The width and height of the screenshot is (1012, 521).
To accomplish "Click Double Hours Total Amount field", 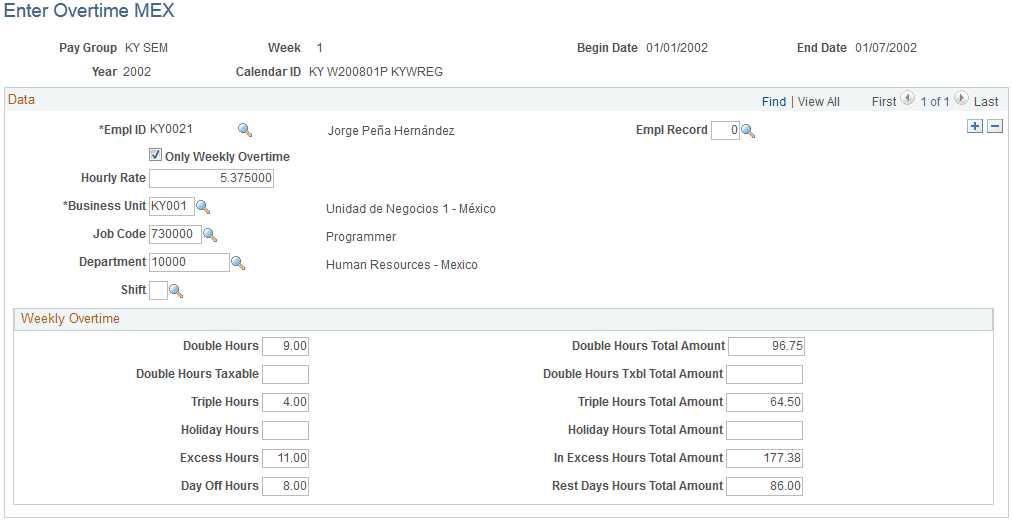I will pos(766,347).
